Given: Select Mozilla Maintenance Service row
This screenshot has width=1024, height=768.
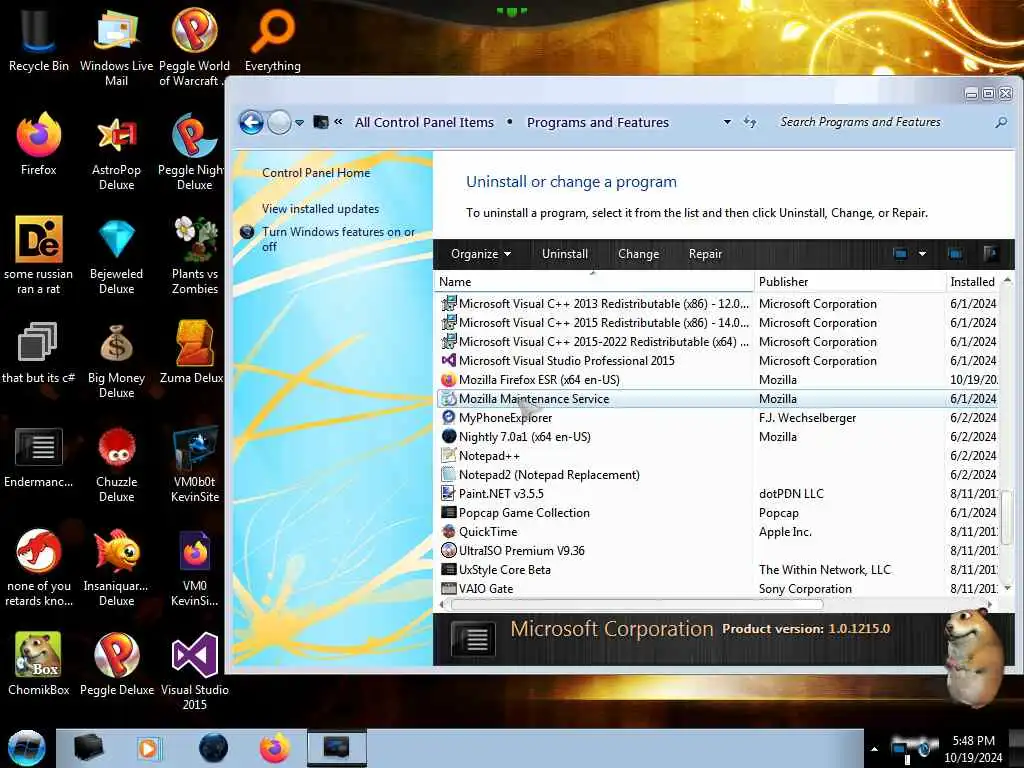Looking at the screenshot, I should (x=717, y=399).
